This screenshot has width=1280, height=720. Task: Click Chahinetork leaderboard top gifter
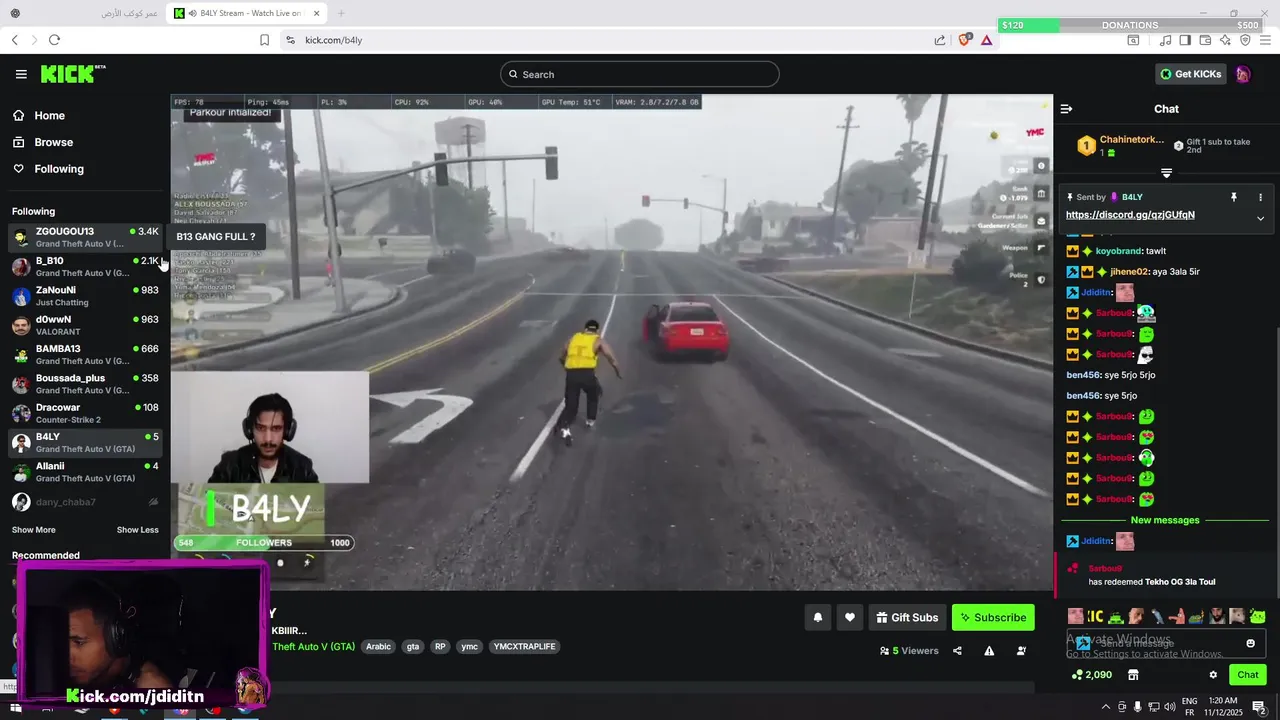coord(1120,146)
